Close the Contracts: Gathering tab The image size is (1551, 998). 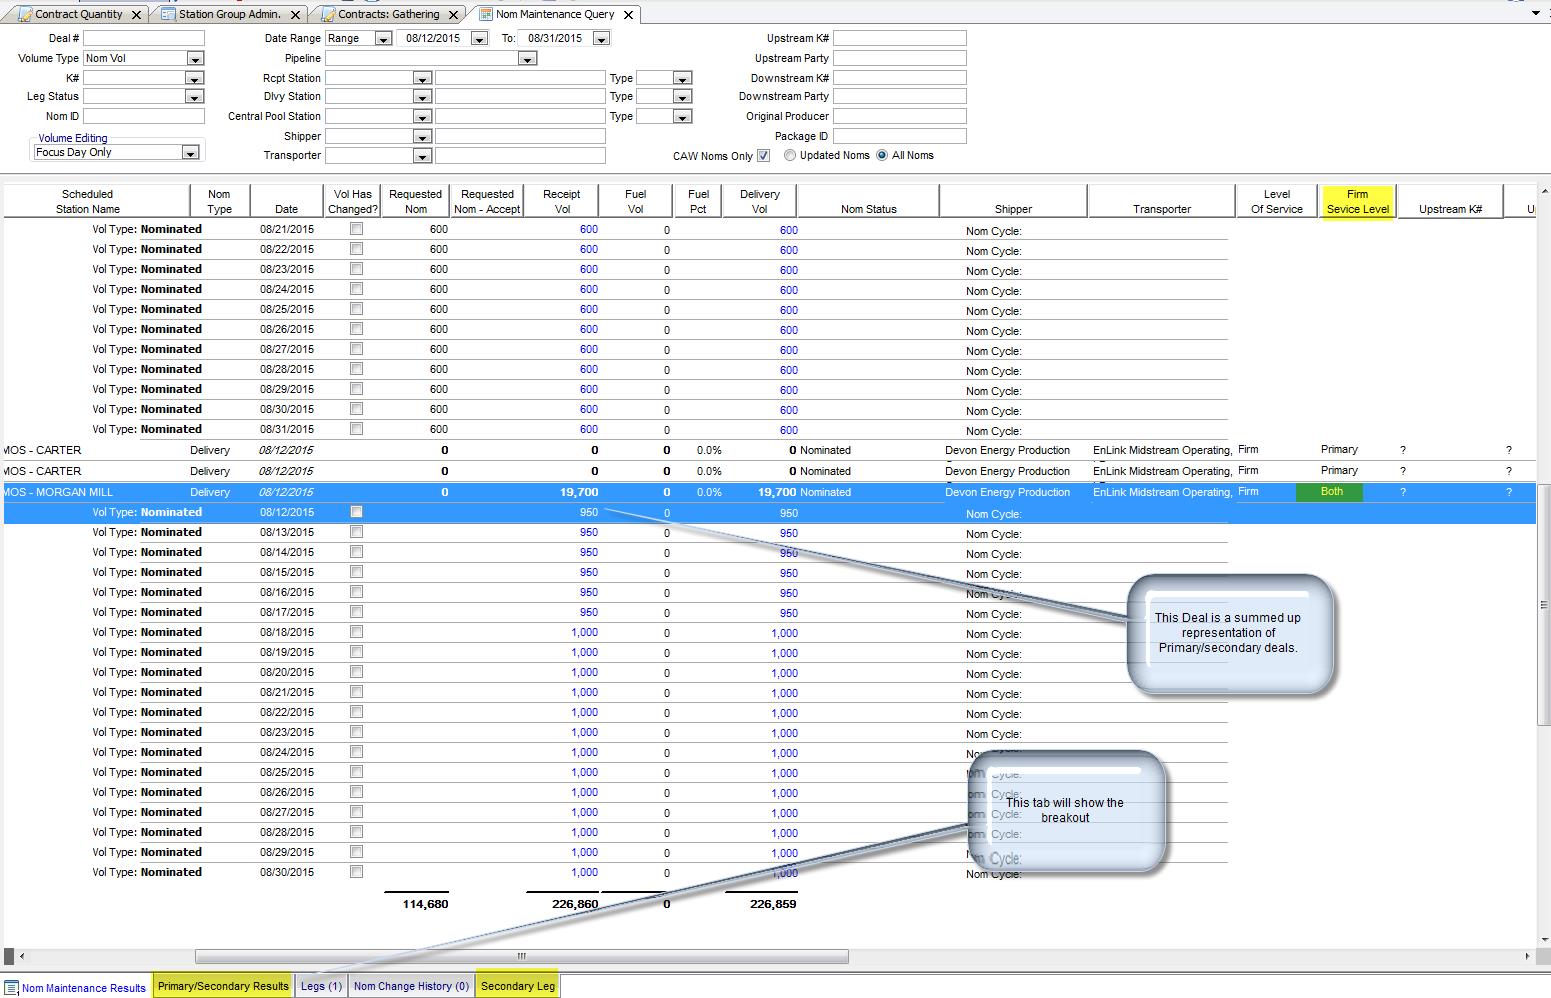(x=453, y=15)
